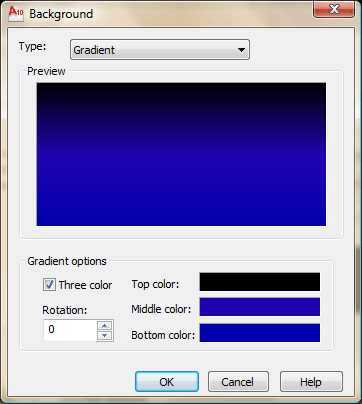
Task: Click the Bottom color label
Action: [163, 335]
